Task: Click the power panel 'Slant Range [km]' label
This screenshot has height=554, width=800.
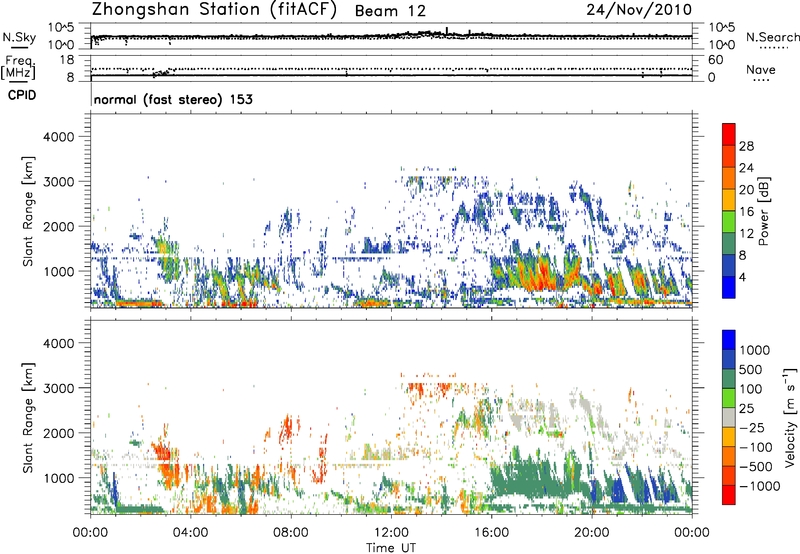Action: (x=28, y=211)
